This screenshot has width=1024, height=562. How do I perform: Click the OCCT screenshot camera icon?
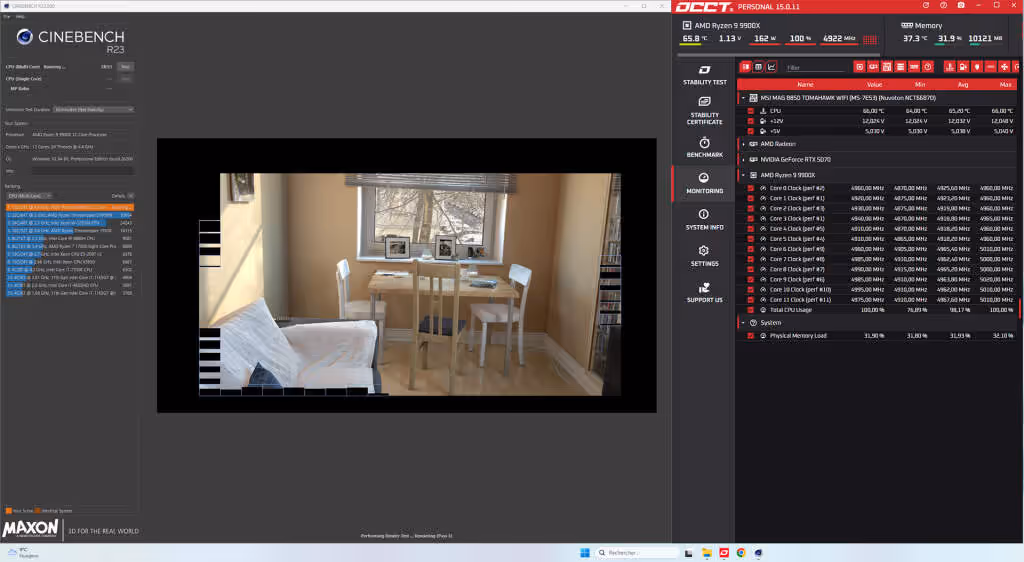pos(959,5)
